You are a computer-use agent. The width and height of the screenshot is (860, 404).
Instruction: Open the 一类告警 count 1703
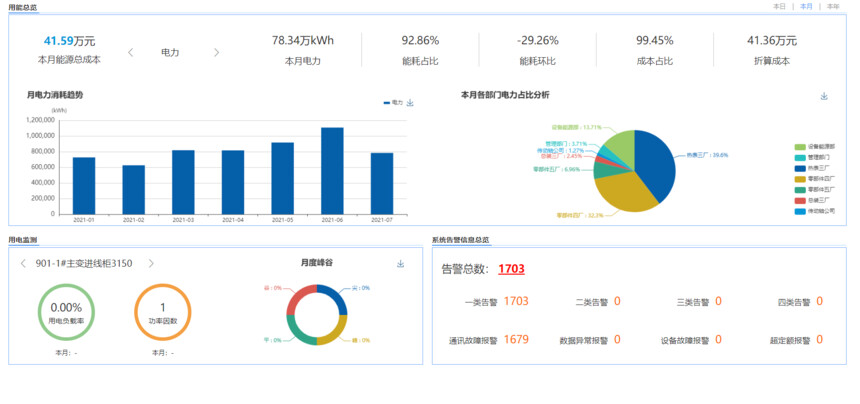tap(516, 301)
